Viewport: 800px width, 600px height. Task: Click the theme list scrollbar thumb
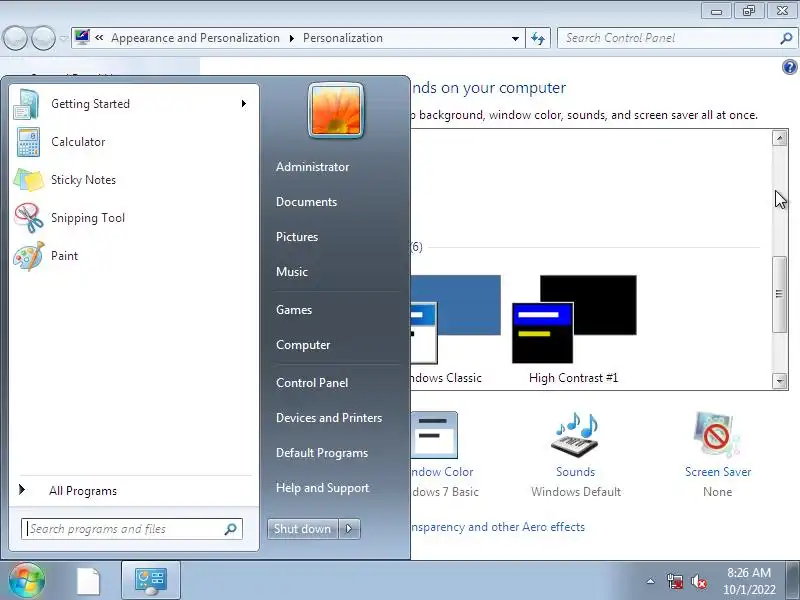[779, 294]
